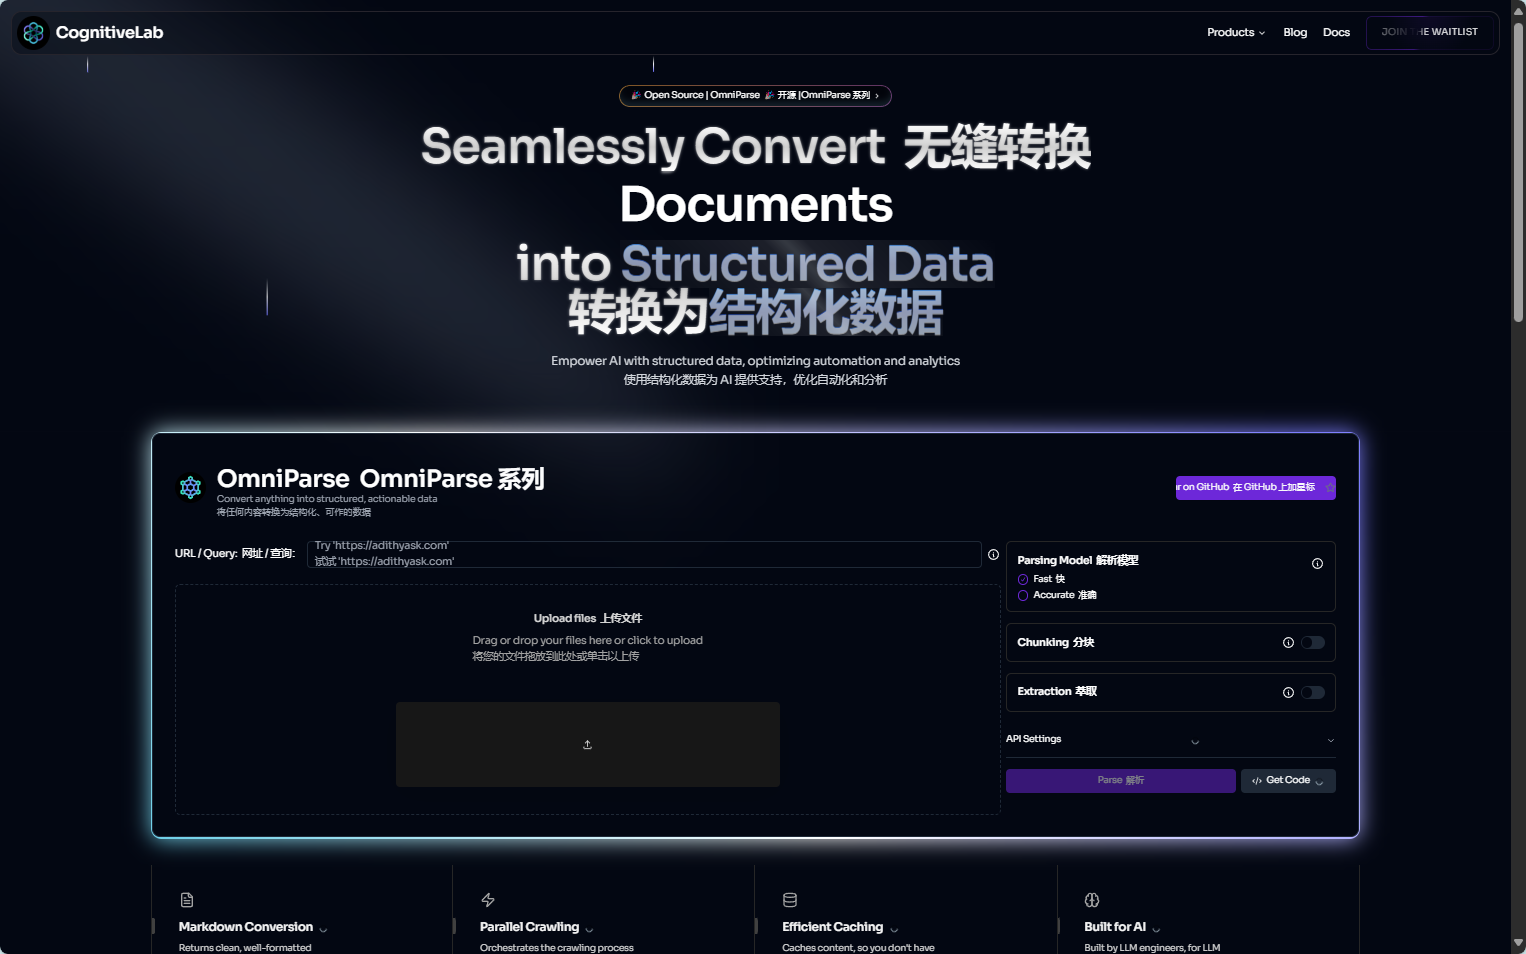Click the page vertical scrollbar thumb

1518,172
